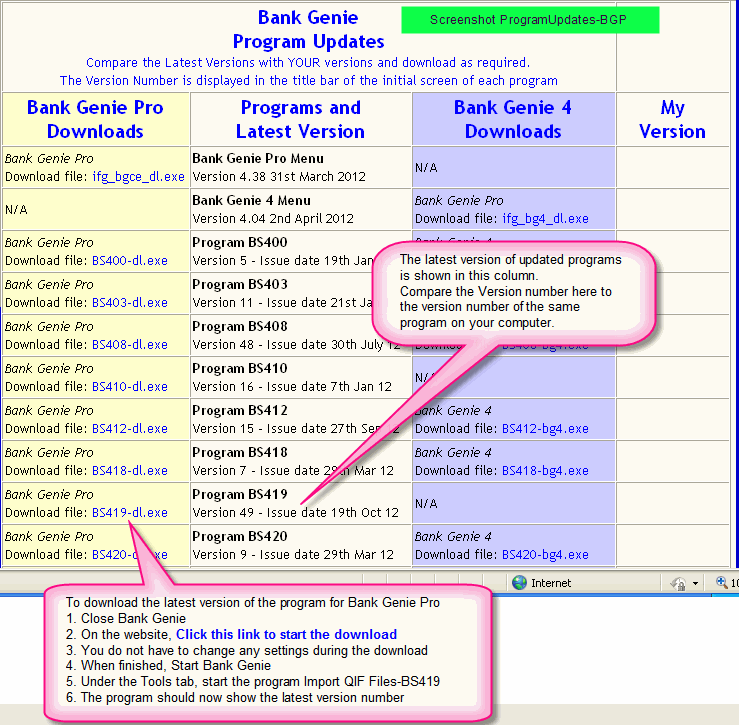
Task: Click the My Version column header
Action: (672, 119)
